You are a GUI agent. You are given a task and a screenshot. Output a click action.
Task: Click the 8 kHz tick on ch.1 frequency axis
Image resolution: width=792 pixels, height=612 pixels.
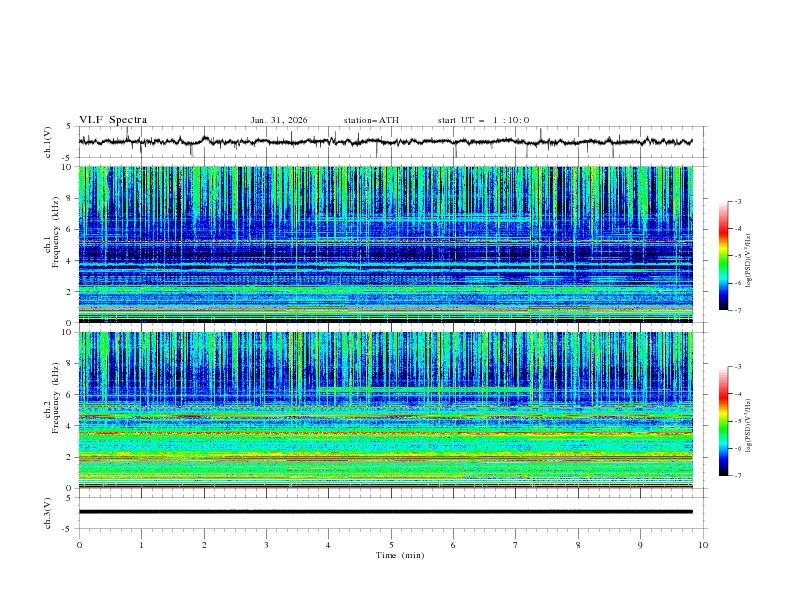tap(71, 198)
